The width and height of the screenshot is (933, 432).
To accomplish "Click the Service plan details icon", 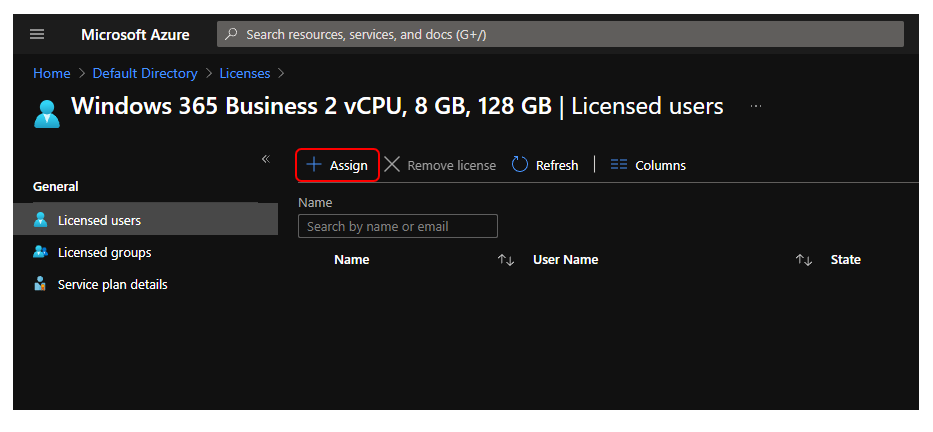I will [40, 284].
